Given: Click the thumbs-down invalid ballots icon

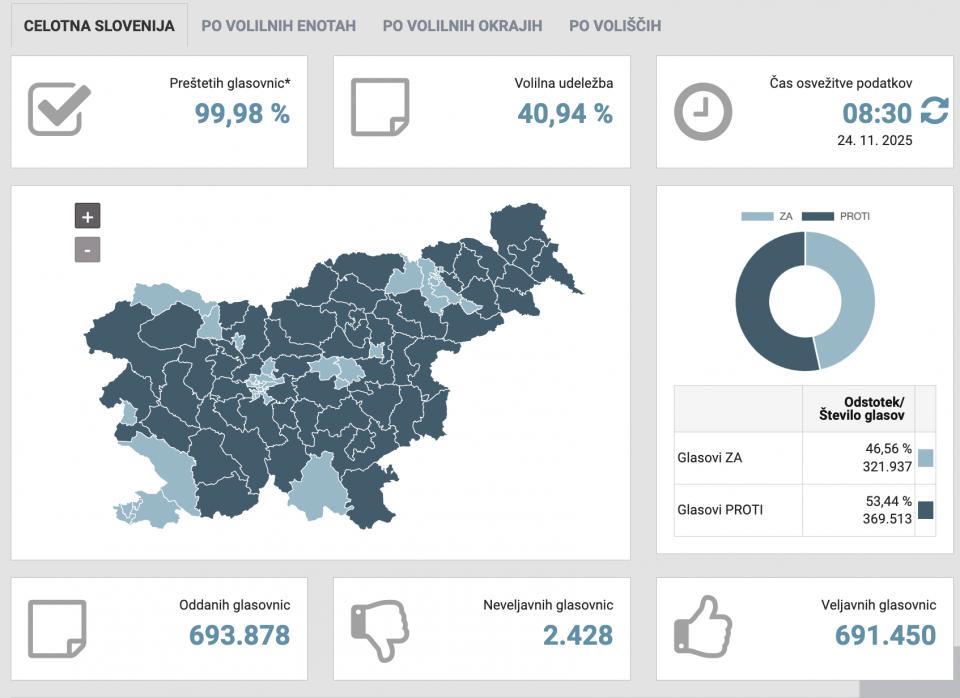Looking at the screenshot, I should (x=380, y=629).
